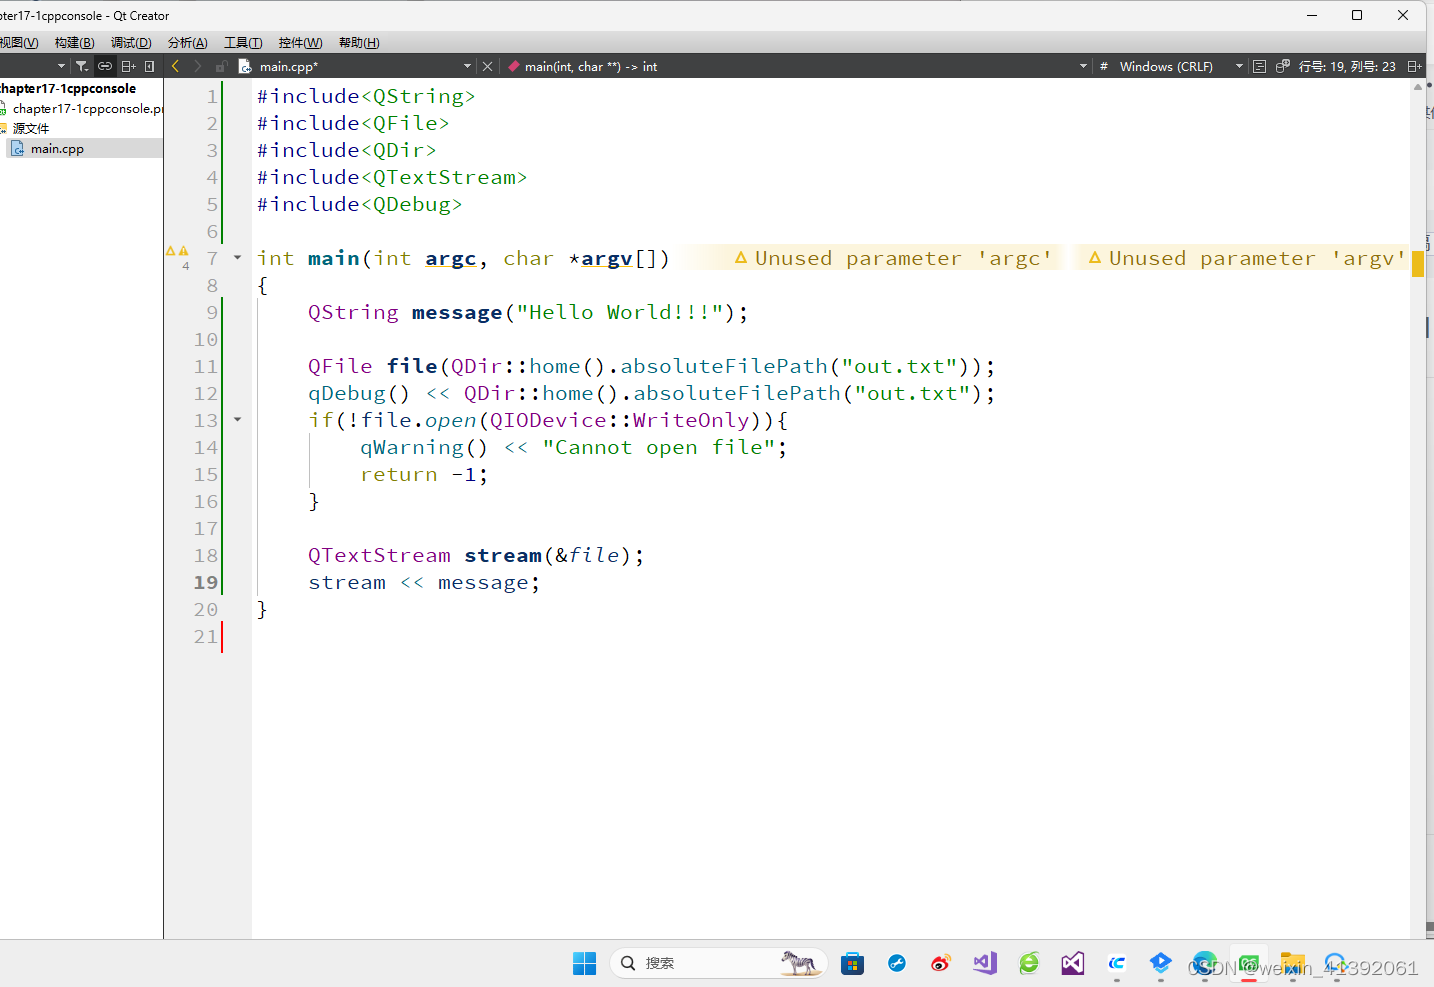Toggle synchronize with editor link icon
The height and width of the screenshot is (987, 1434).
104,66
